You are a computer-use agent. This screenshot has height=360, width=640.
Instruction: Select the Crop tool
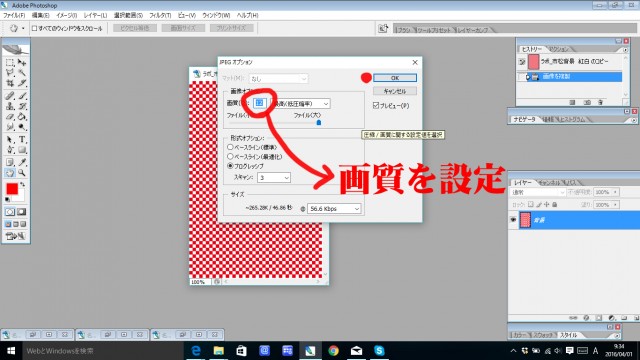[10, 83]
